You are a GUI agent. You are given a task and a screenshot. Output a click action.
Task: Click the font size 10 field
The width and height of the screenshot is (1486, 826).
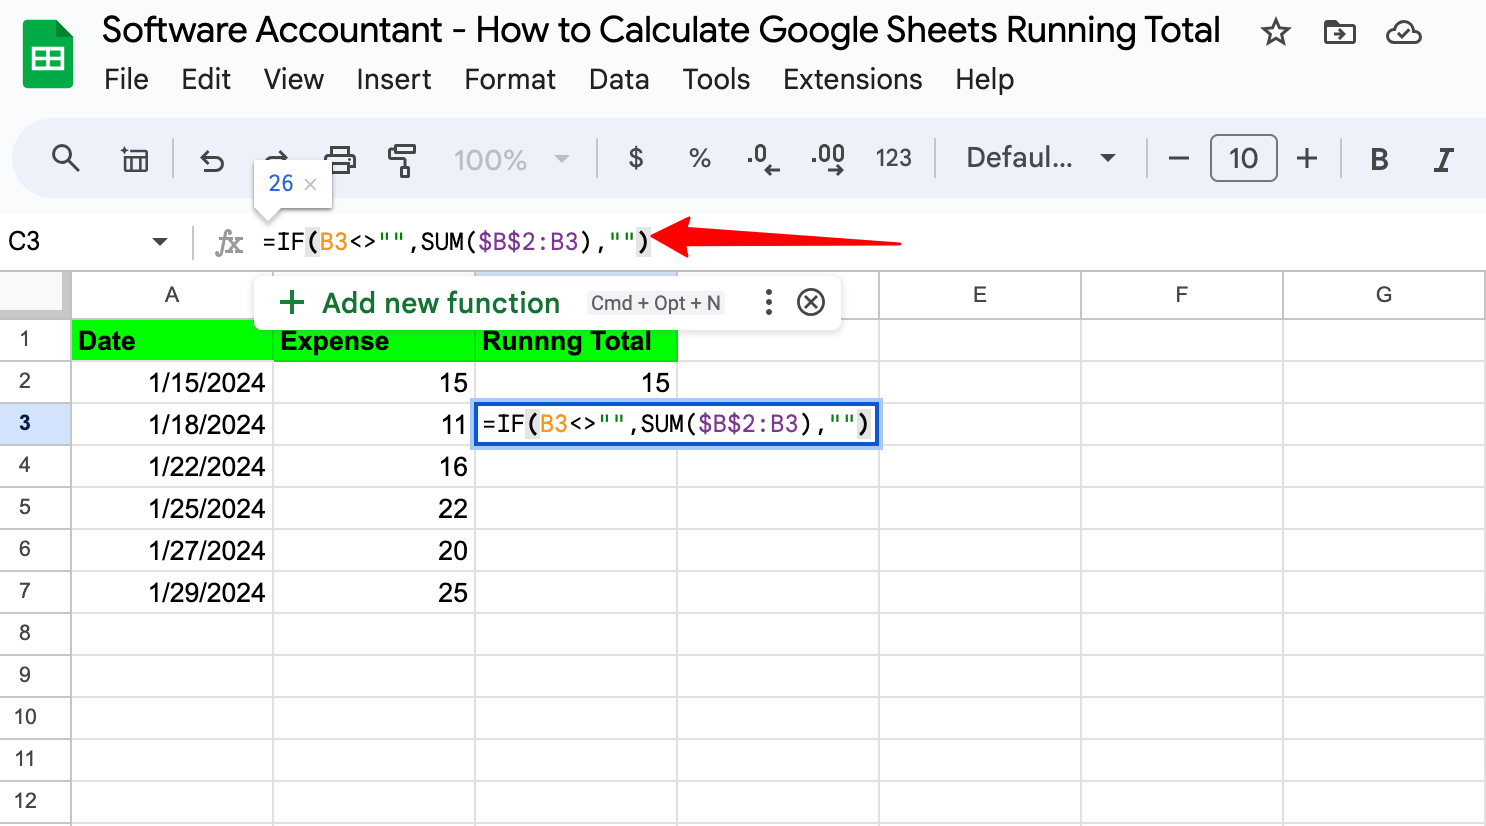coord(1243,158)
